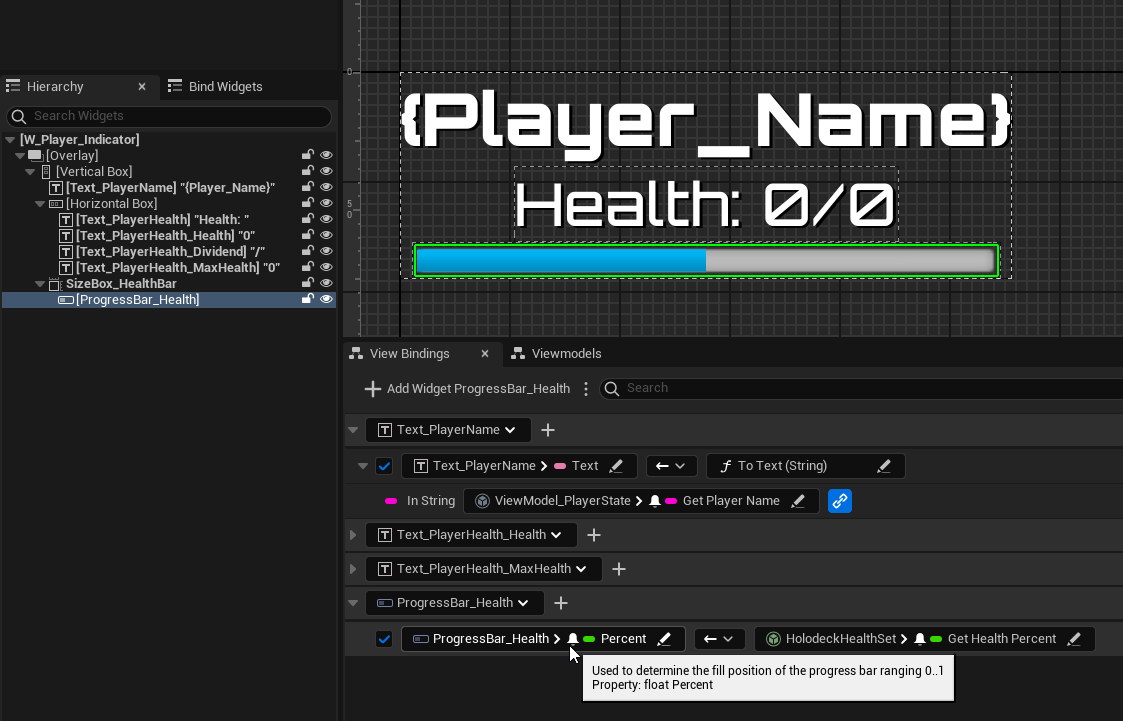Image resolution: width=1123 pixels, height=721 pixels.
Task: Select the health progress bar in the designer
Action: click(705, 261)
